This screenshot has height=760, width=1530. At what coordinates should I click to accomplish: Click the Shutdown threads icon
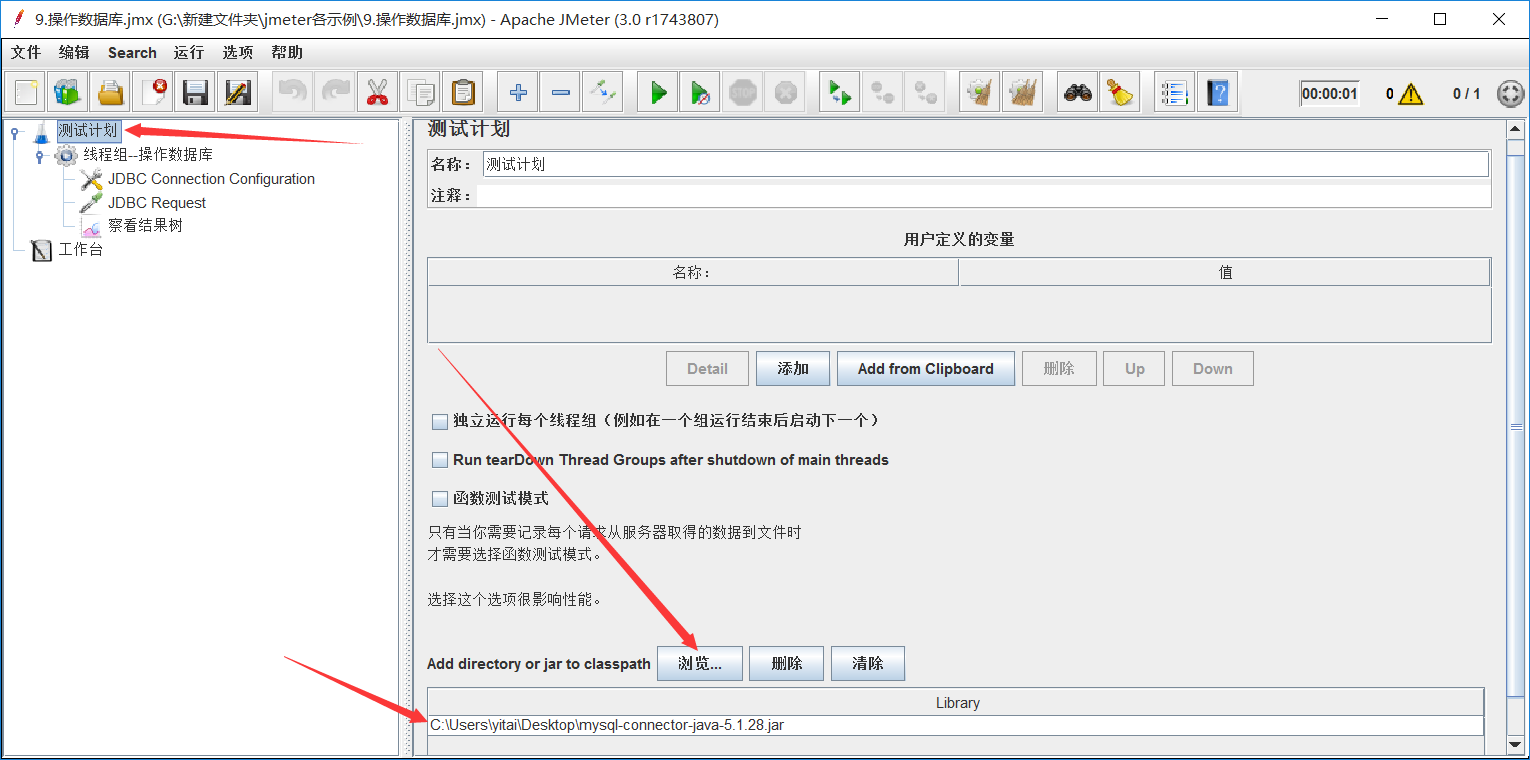pos(785,93)
